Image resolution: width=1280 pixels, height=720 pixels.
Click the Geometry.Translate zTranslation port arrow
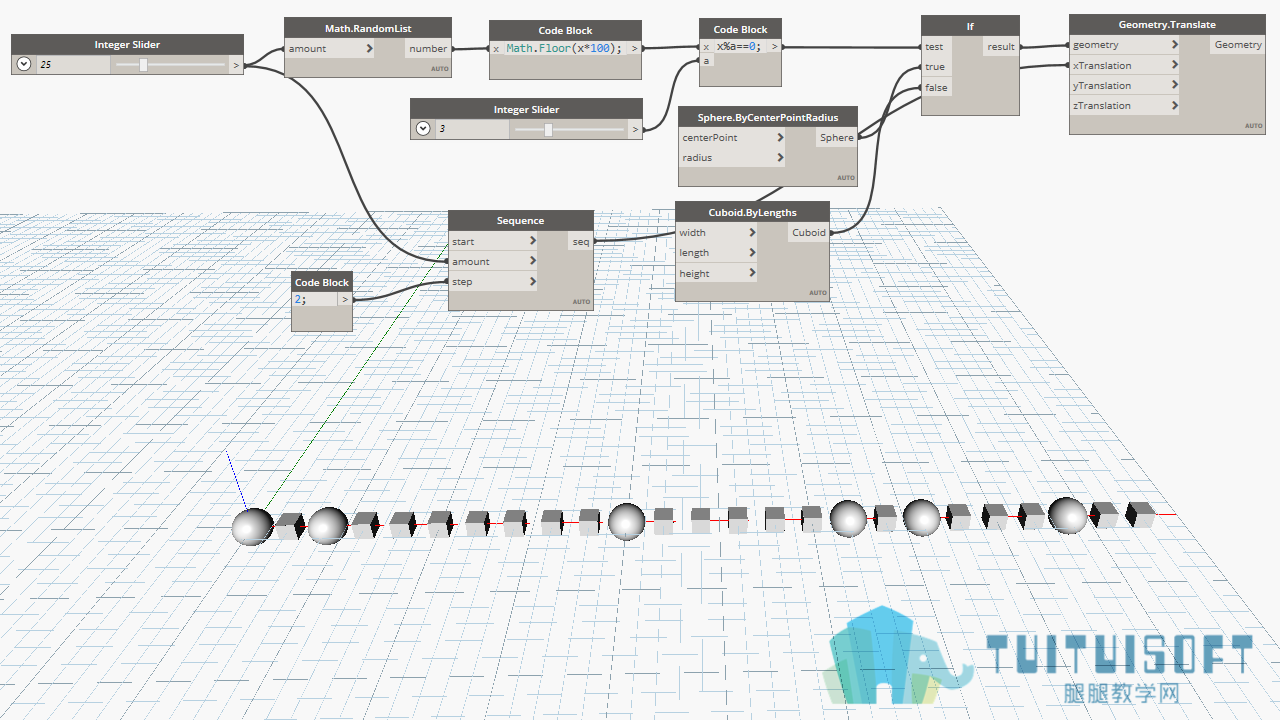[1174, 105]
